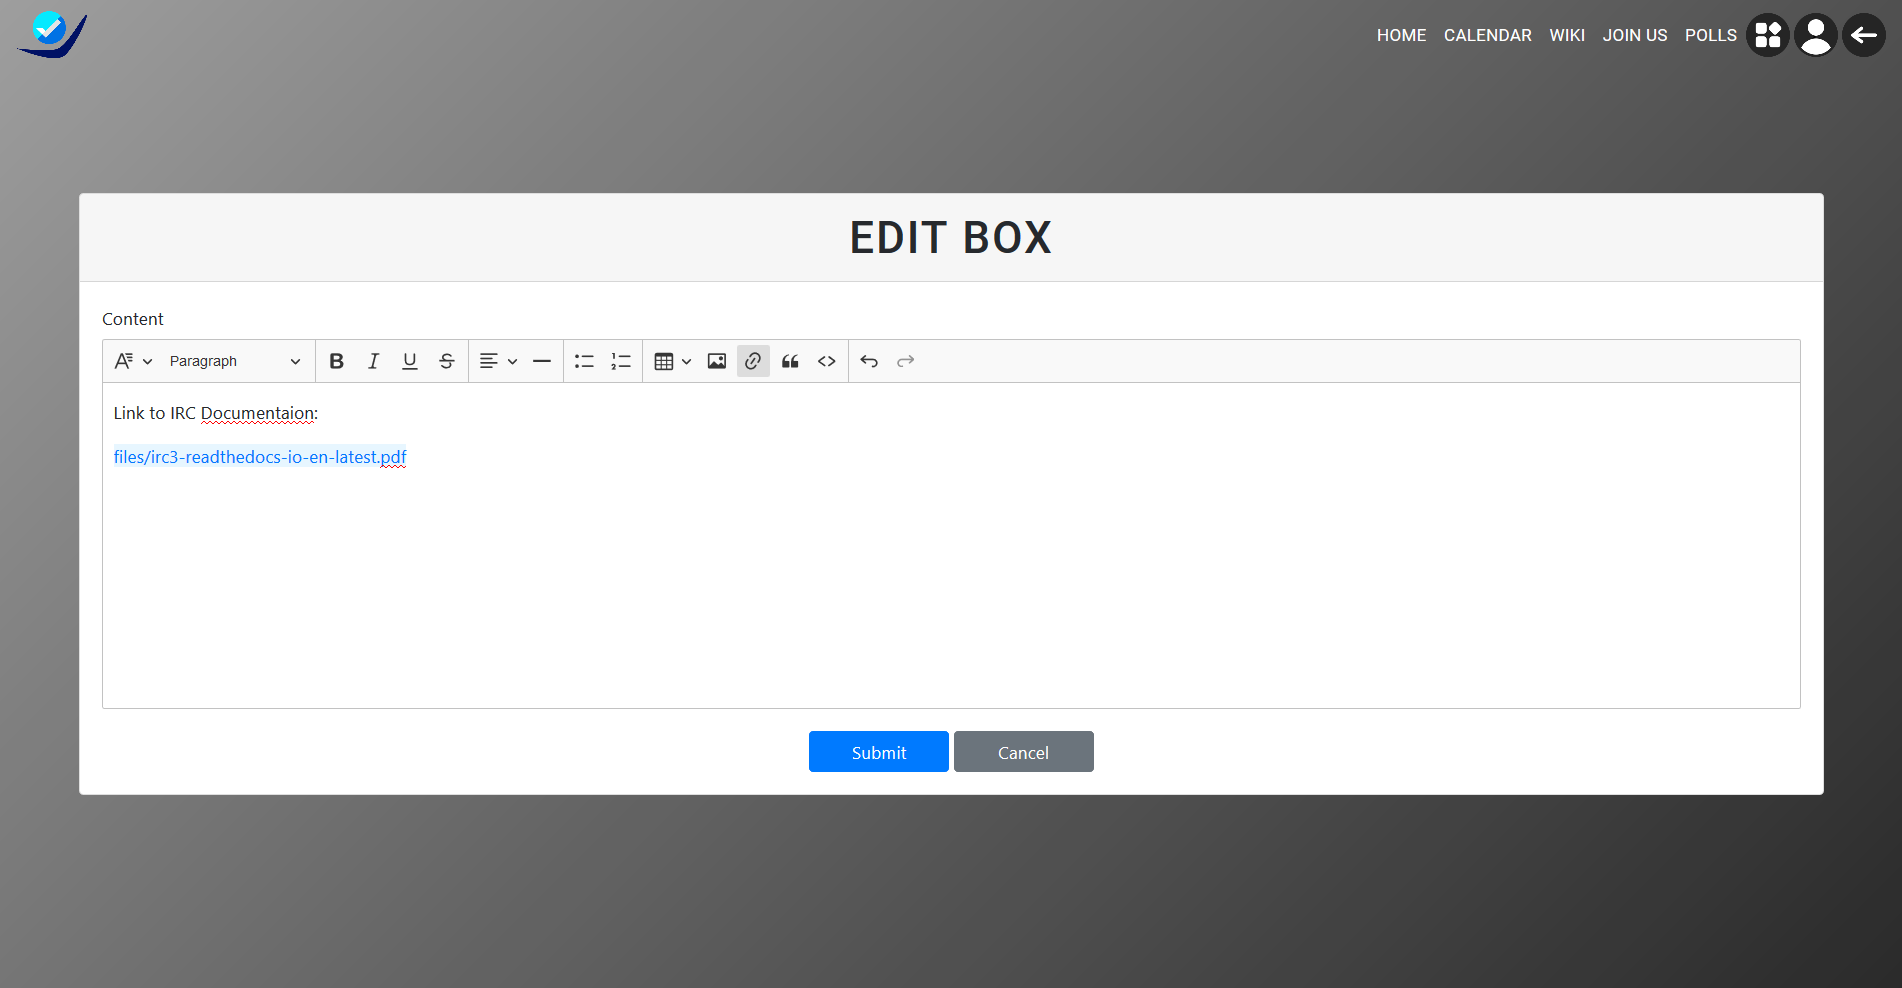Viewport: 1902px width, 988px height.
Task: Open the text alignment dropdown
Action: point(498,361)
